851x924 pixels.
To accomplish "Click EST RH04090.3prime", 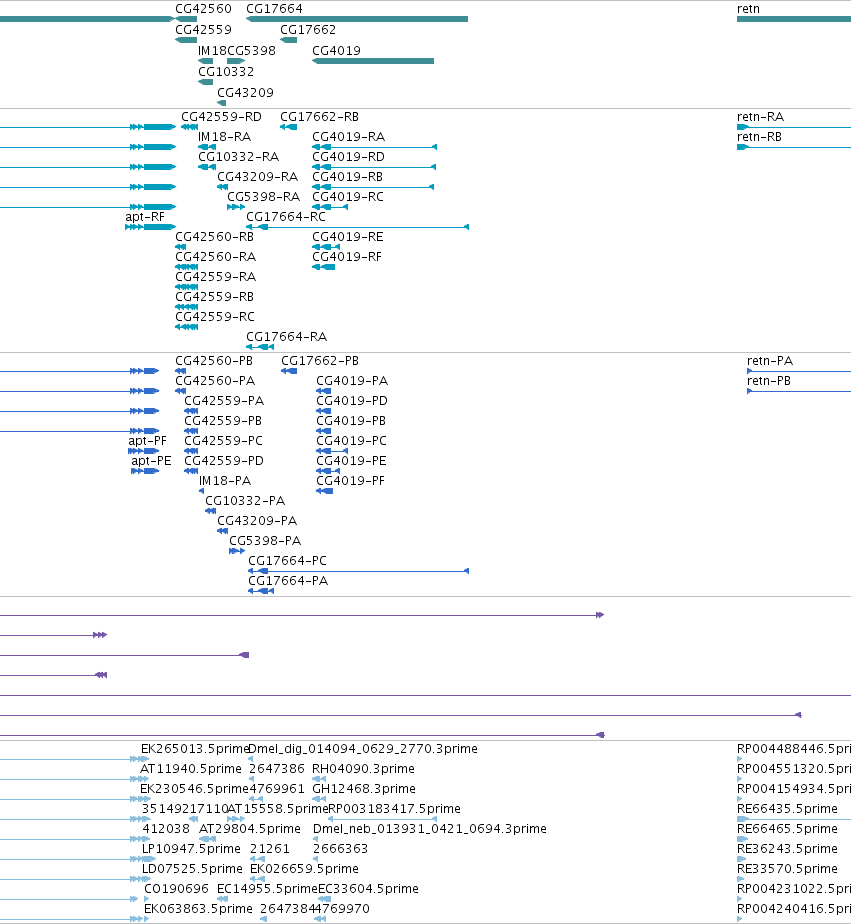I will pyautogui.click(x=363, y=769).
